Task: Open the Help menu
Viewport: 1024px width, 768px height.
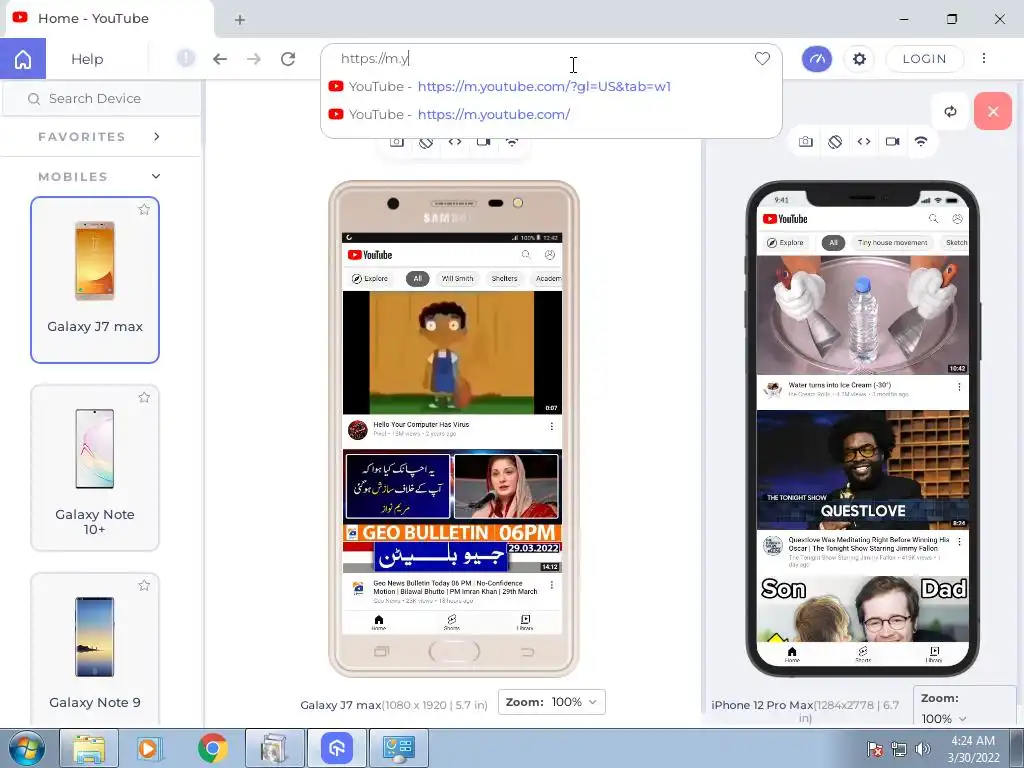Action: (87, 59)
